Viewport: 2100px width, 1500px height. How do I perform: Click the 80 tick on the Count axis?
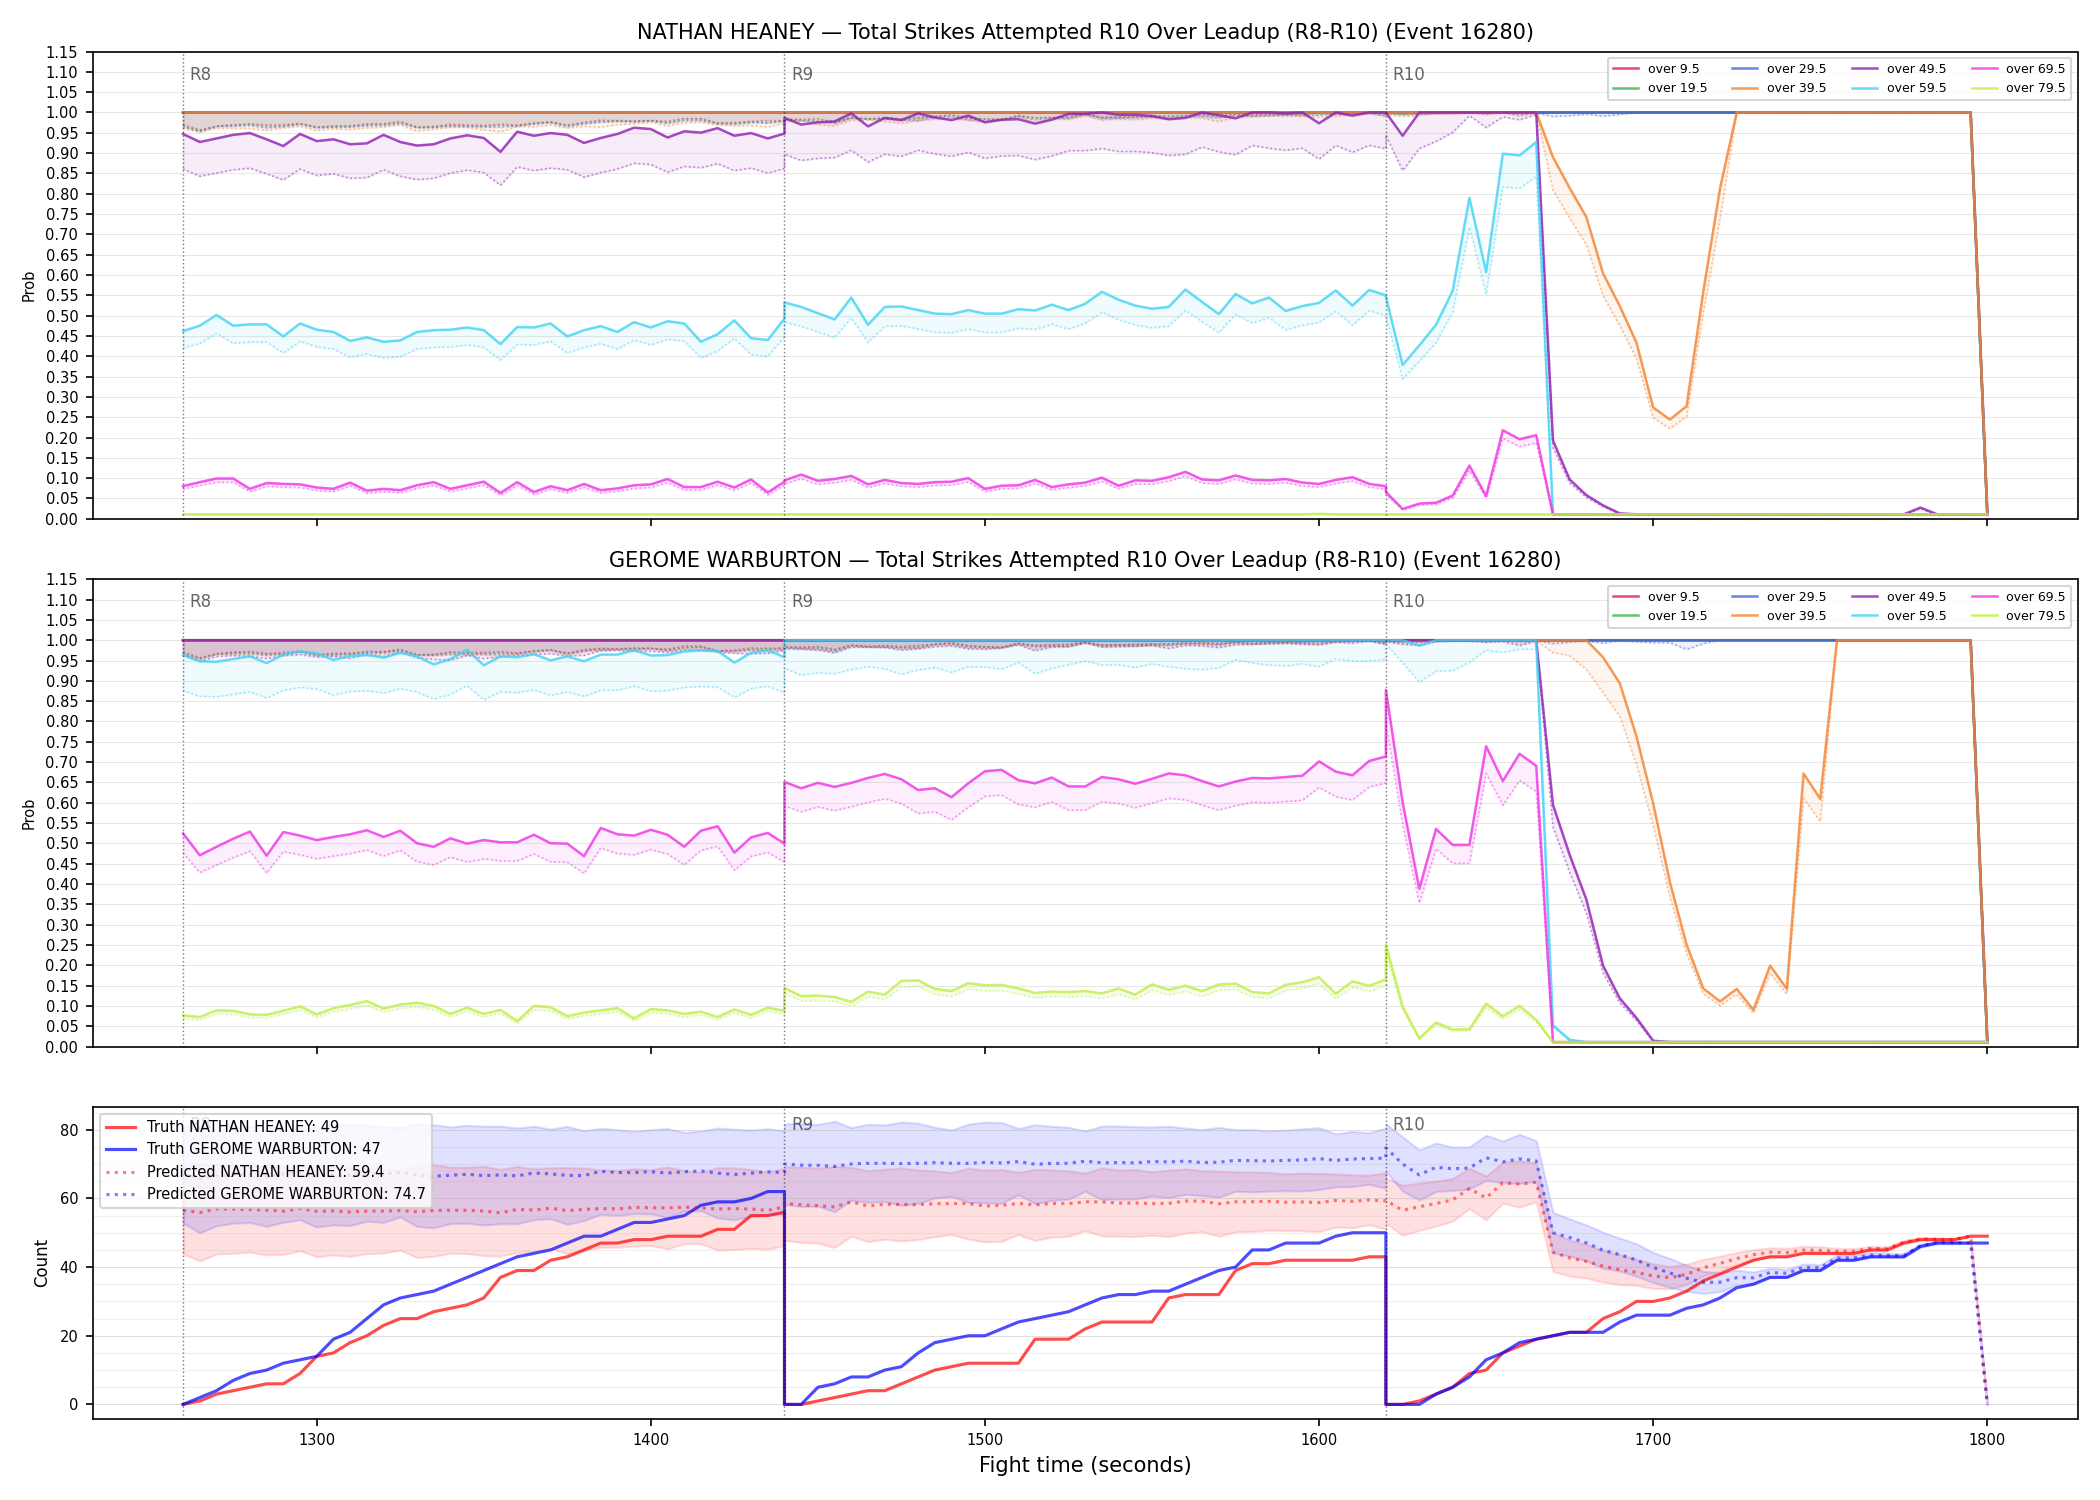[69, 1130]
